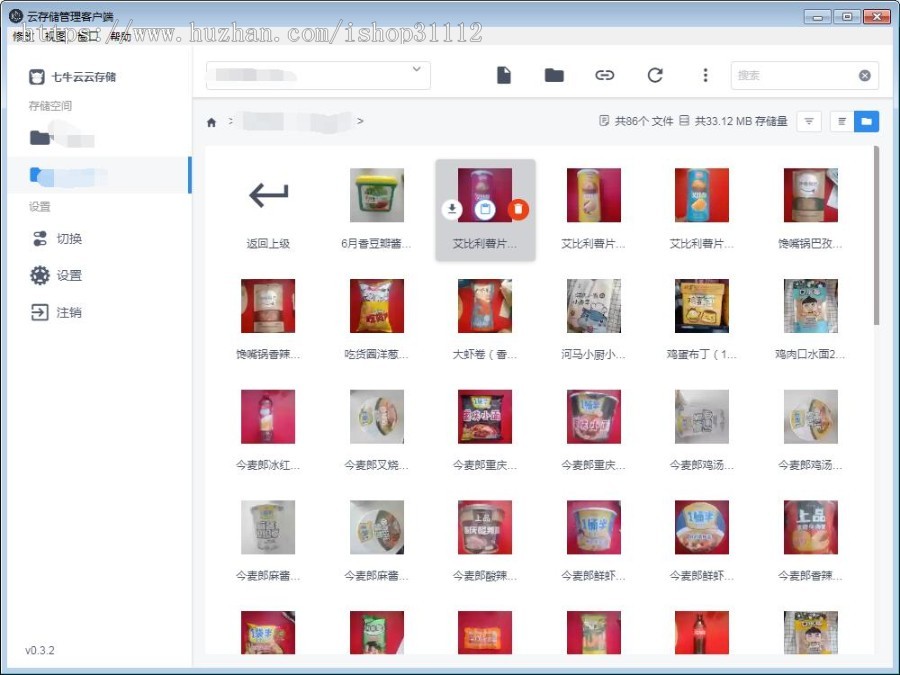The height and width of the screenshot is (675, 900).
Task: Click the vertical scrollbar of the file grid
Action: click(876, 235)
